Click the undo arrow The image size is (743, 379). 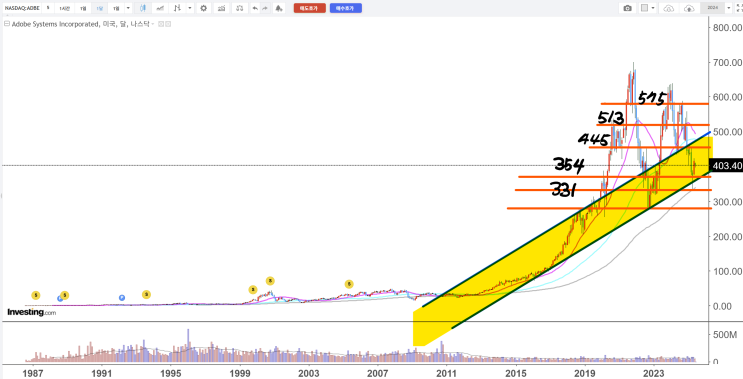pos(255,8)
